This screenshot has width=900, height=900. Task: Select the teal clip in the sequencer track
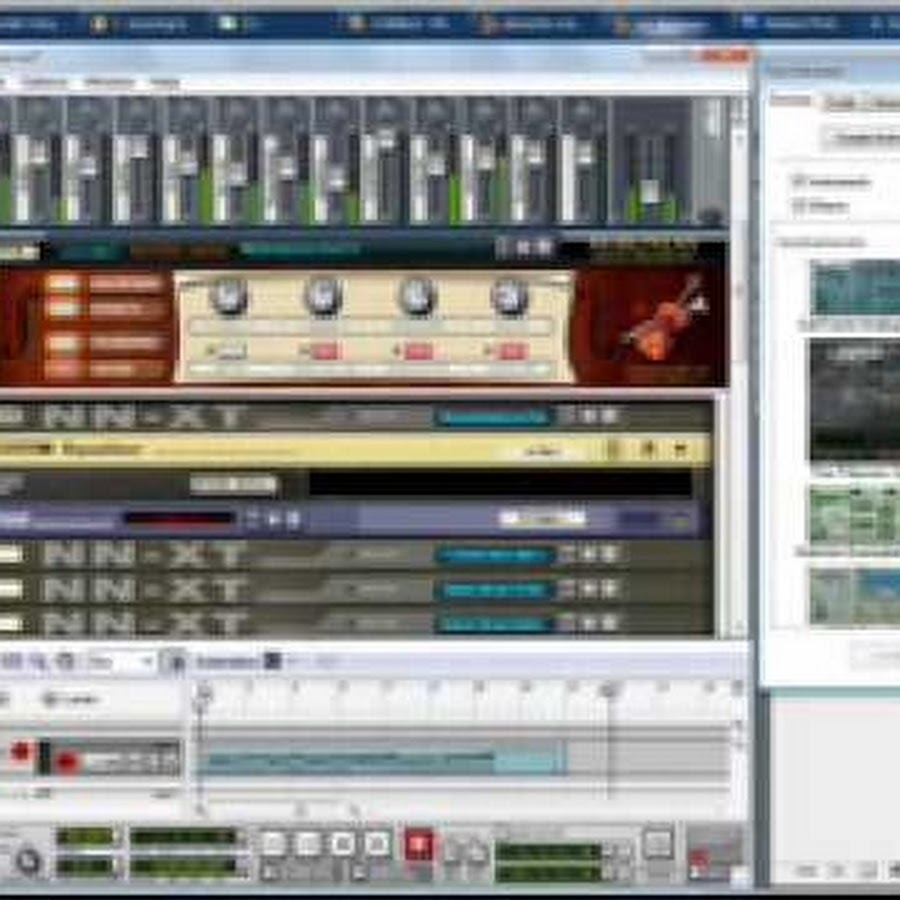click(x=380, y=762)
